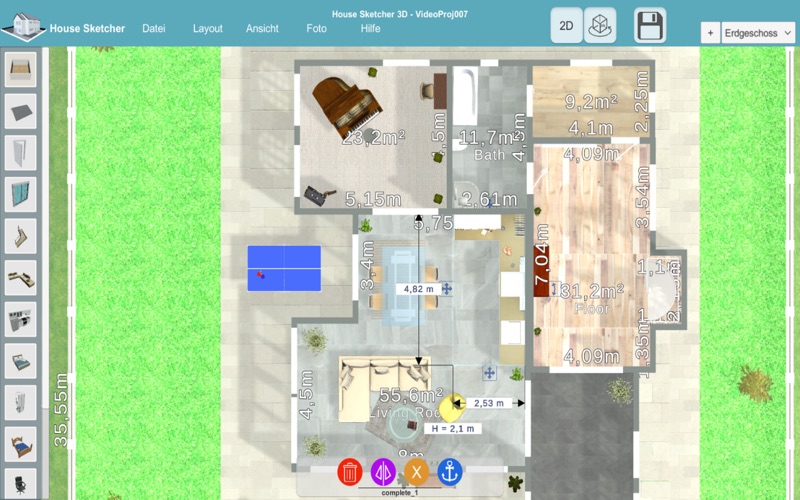The height and width of the screenshot is (500, 800).
Task: Open the wooden child bed category
Action: pyautogui.click(x=20, y=445)
